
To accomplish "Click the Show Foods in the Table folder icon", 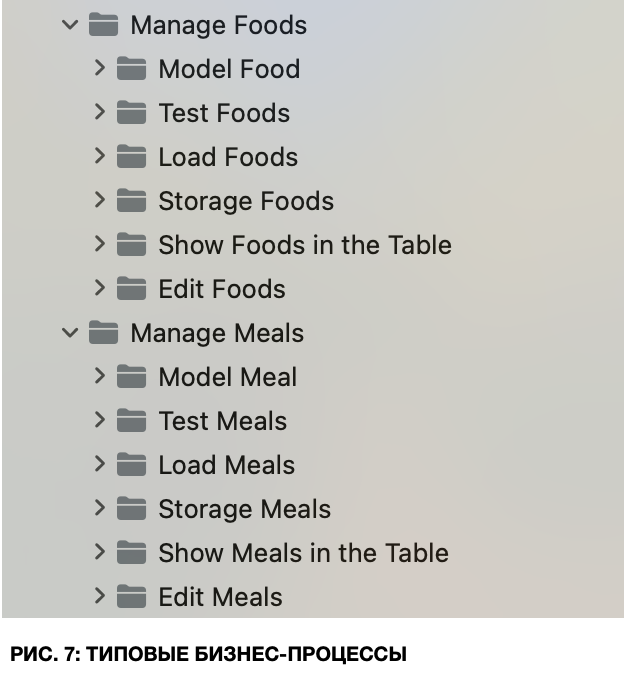I will 131,245.
